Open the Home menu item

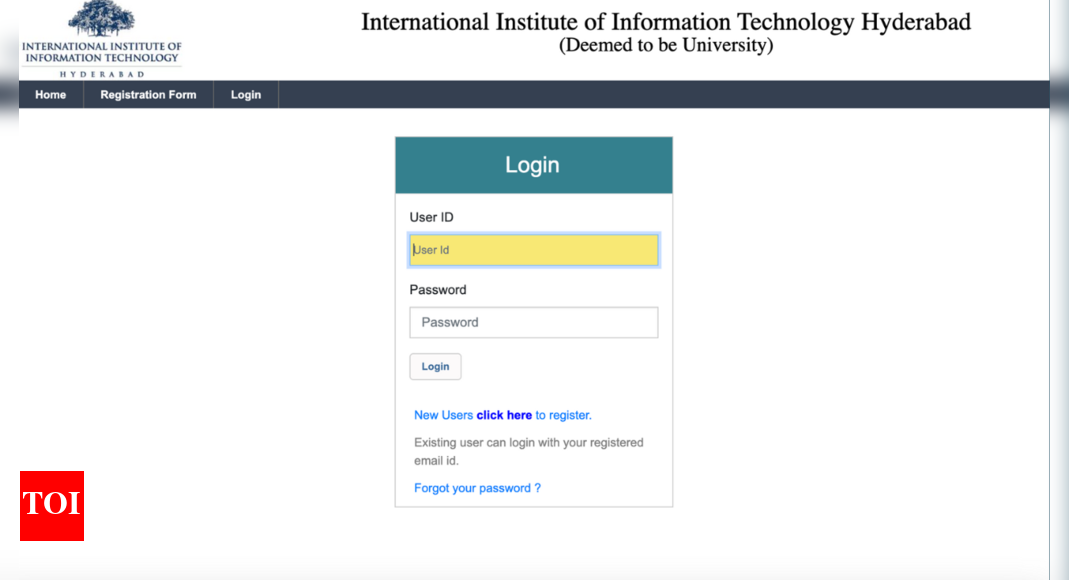point(50,95)
